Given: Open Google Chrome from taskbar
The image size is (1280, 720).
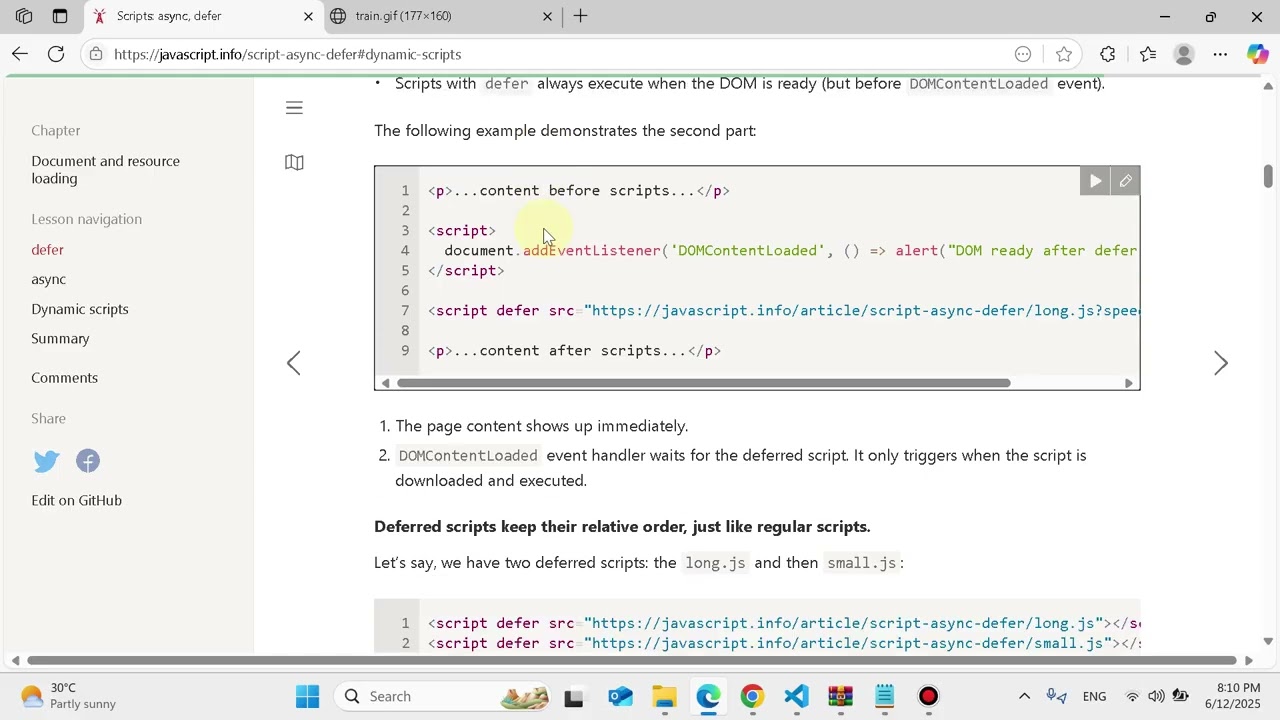Looking at the screenshot, I should 752,696.
